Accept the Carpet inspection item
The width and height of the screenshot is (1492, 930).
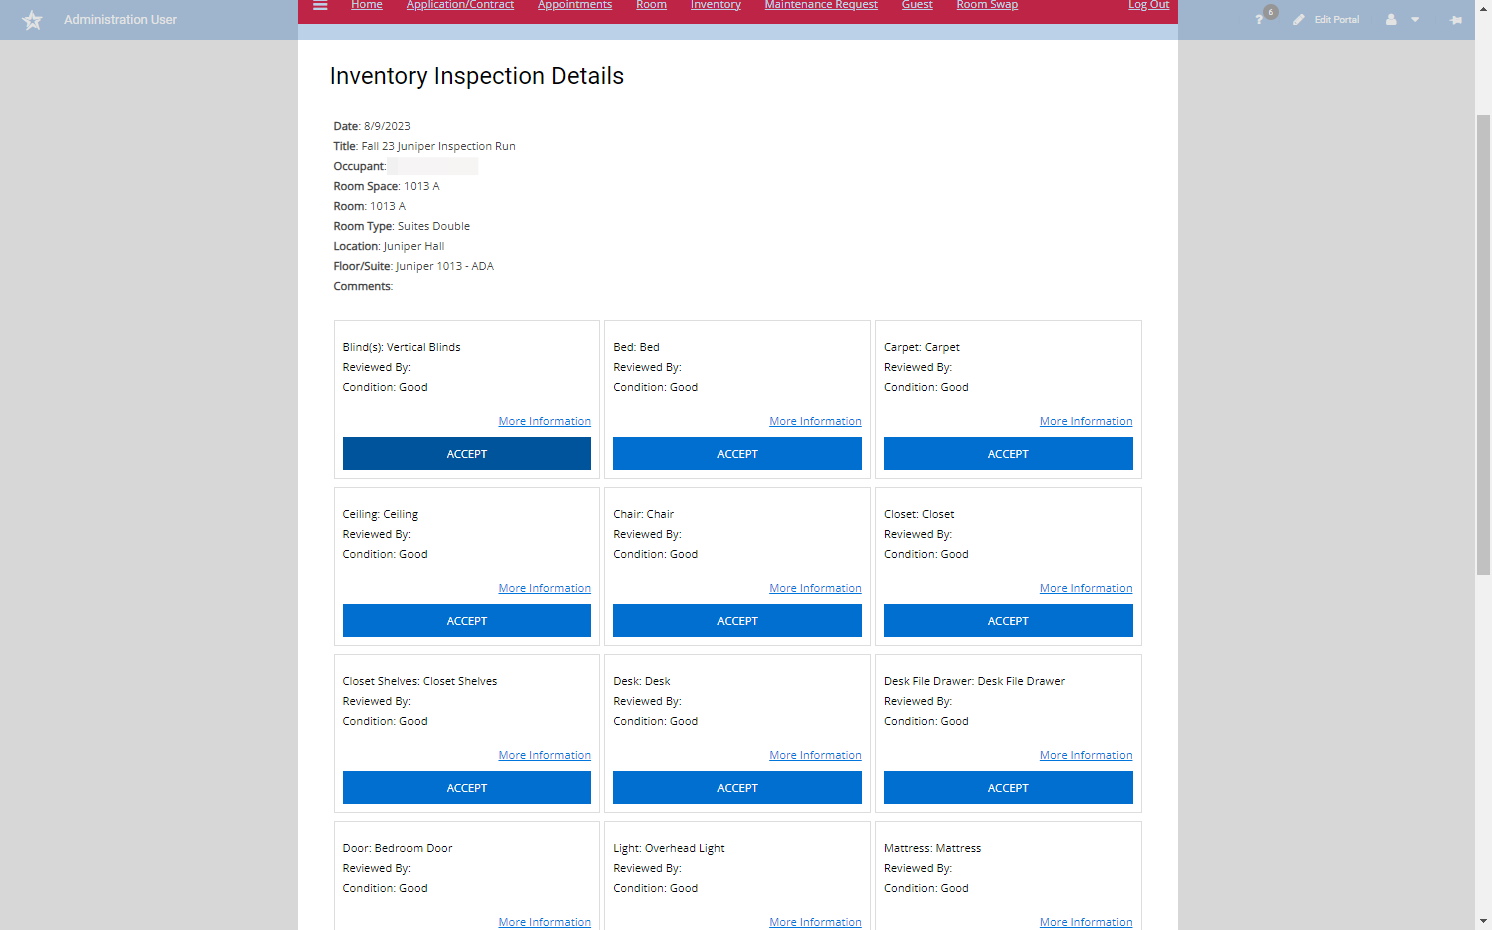pyautogui.click(x=1008, y=454)
